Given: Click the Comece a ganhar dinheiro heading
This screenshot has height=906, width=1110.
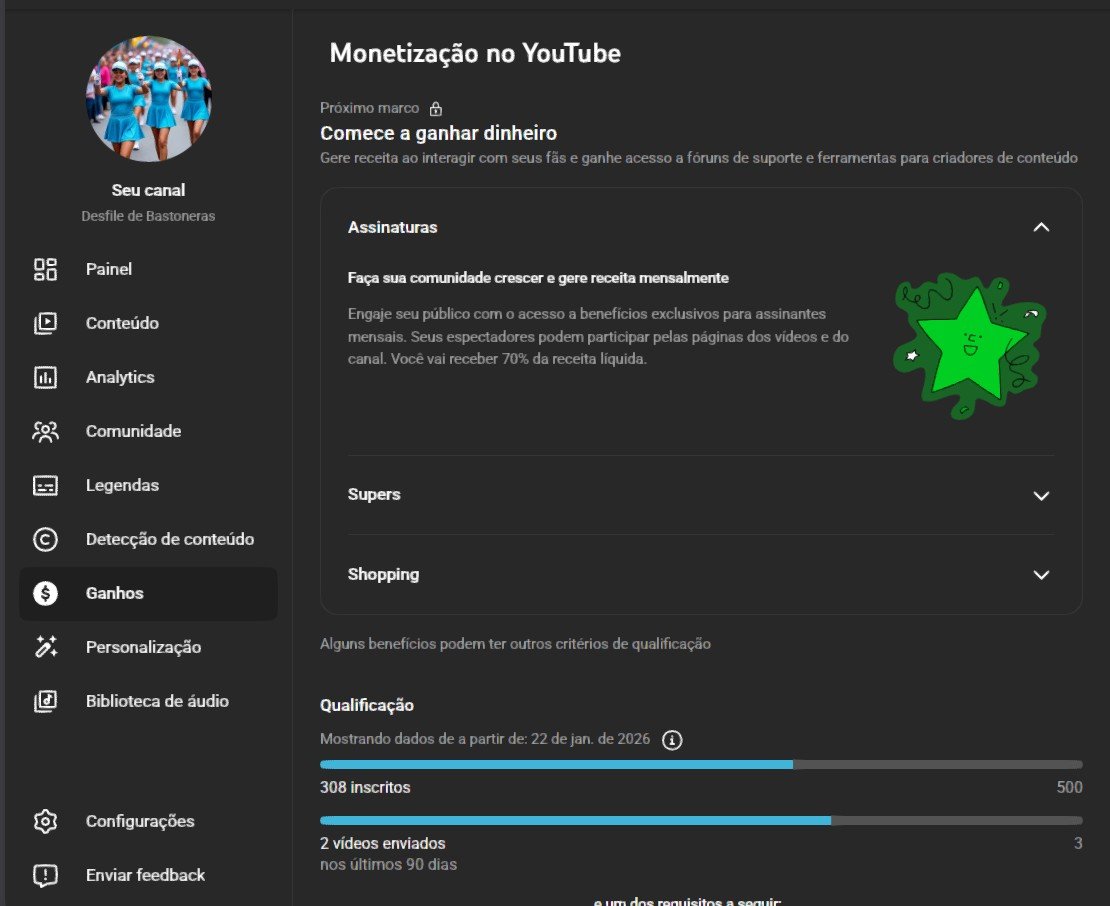Looking at the screenshot, I should [x=438, y=133].
